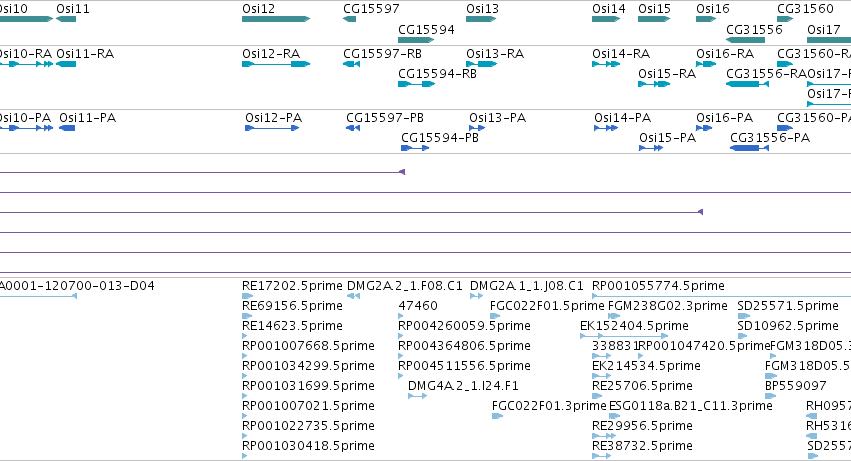Image resolution: width=851 pixels, height=461 pixels.
Task: Click the RP001034299.5prime EST entry
Action: click(x=308, y=366)
